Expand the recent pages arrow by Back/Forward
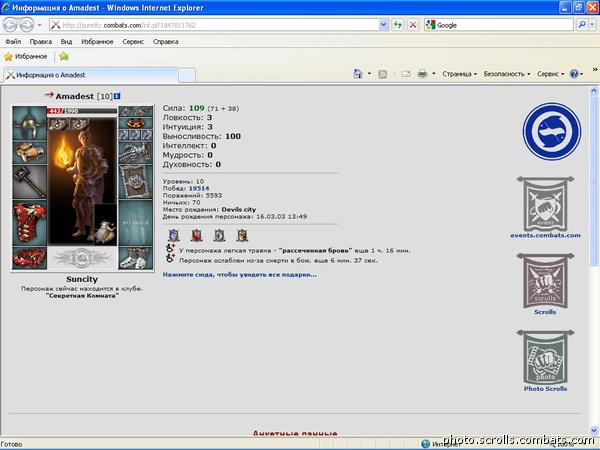Image resolution: width=600 pixels, height=450 pixels. (x=39, y=25)
